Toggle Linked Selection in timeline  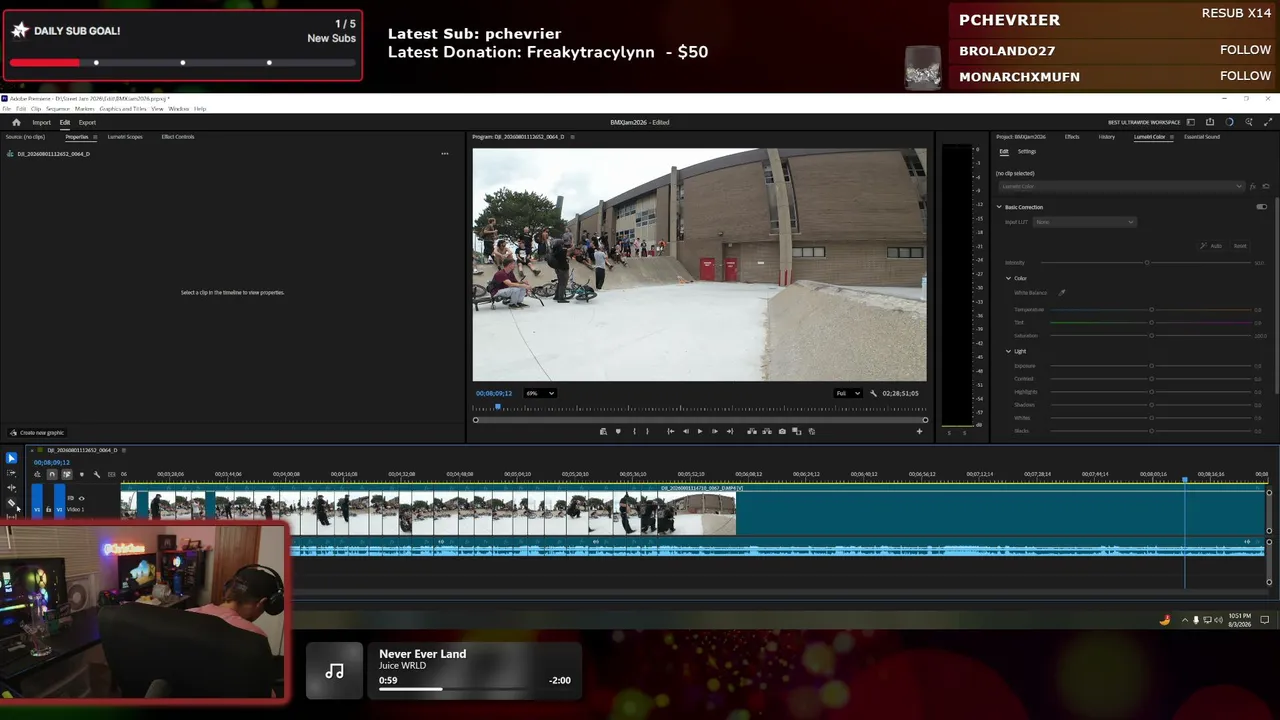[67, 474]
